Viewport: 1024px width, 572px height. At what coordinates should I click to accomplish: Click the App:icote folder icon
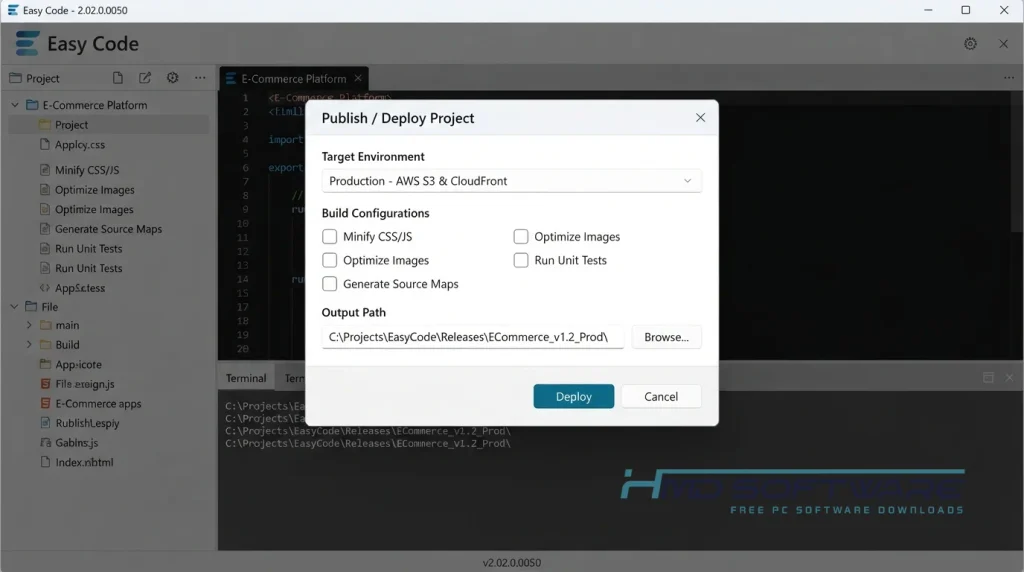45,364
